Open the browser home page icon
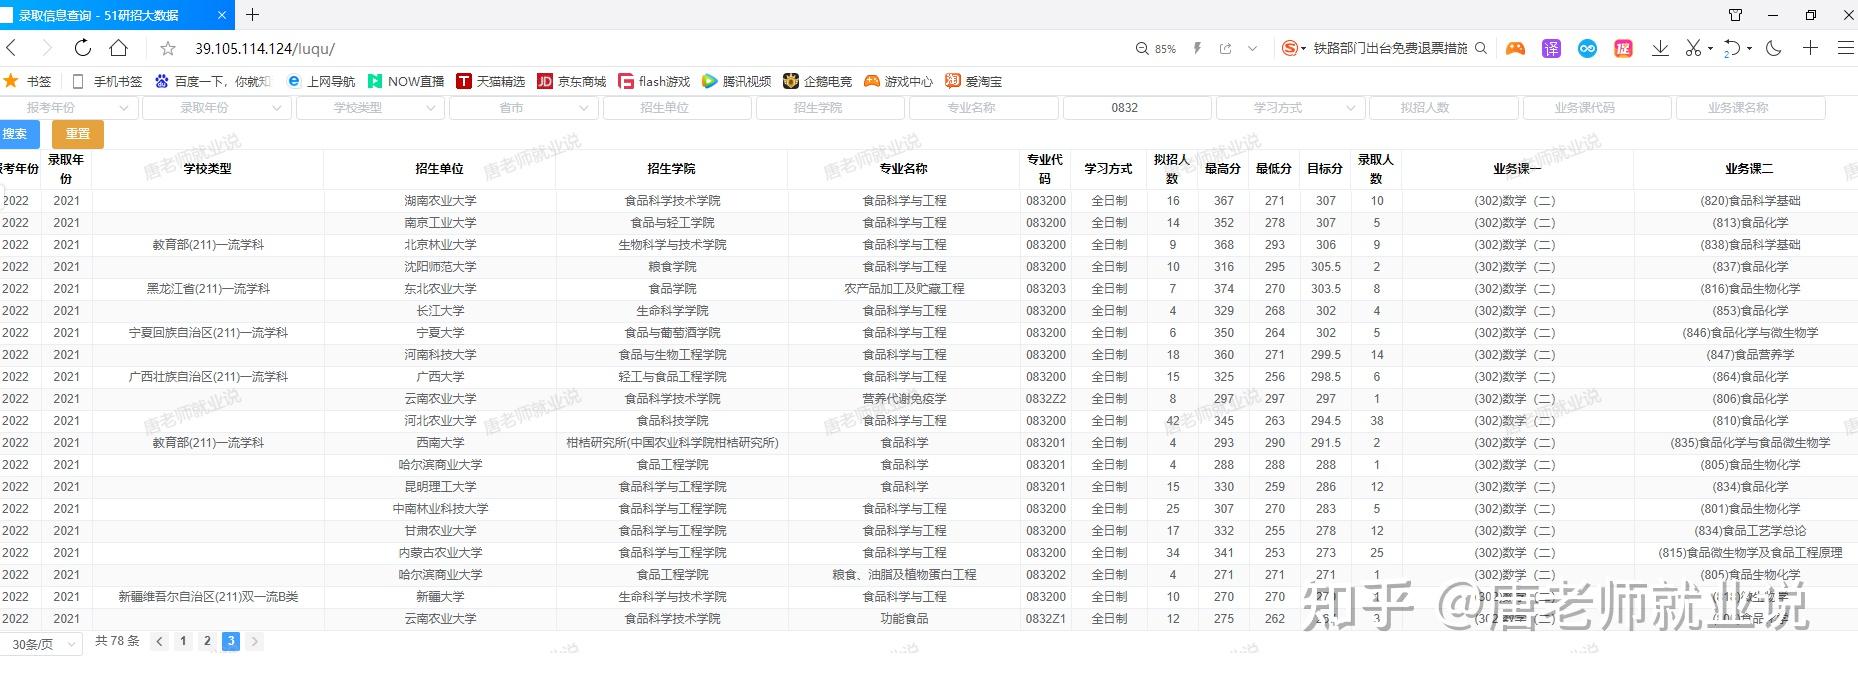Viewport: 1858px width, 681px height. coord(118,48)
